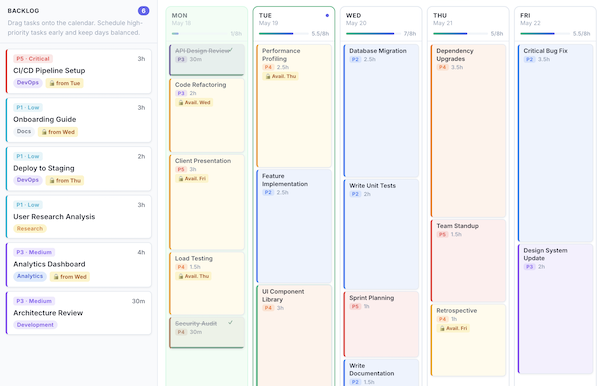Select the MON May 18 column header
Screen dimensions: 600x386
(207, 24)
